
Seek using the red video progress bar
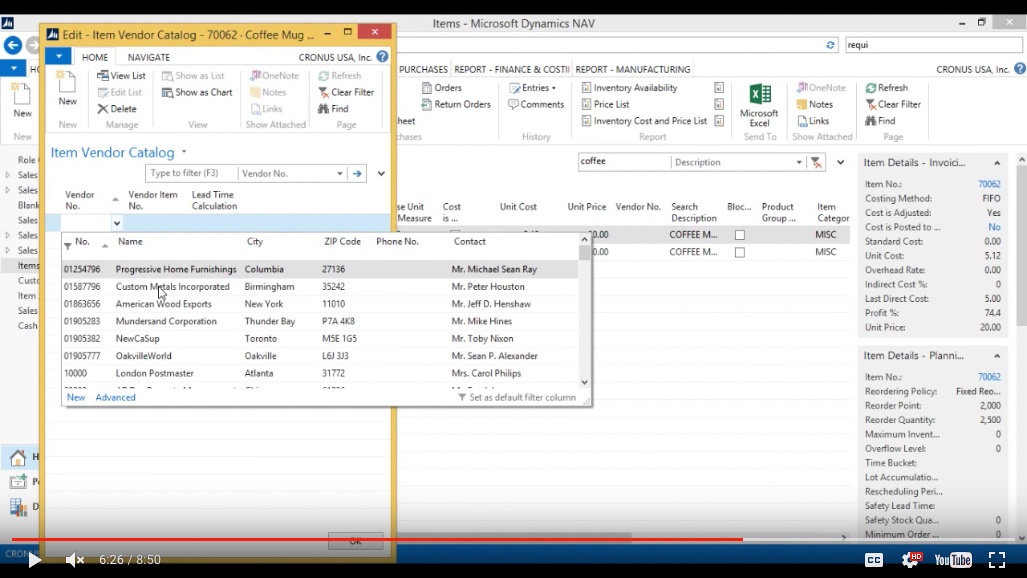(377, 539)
